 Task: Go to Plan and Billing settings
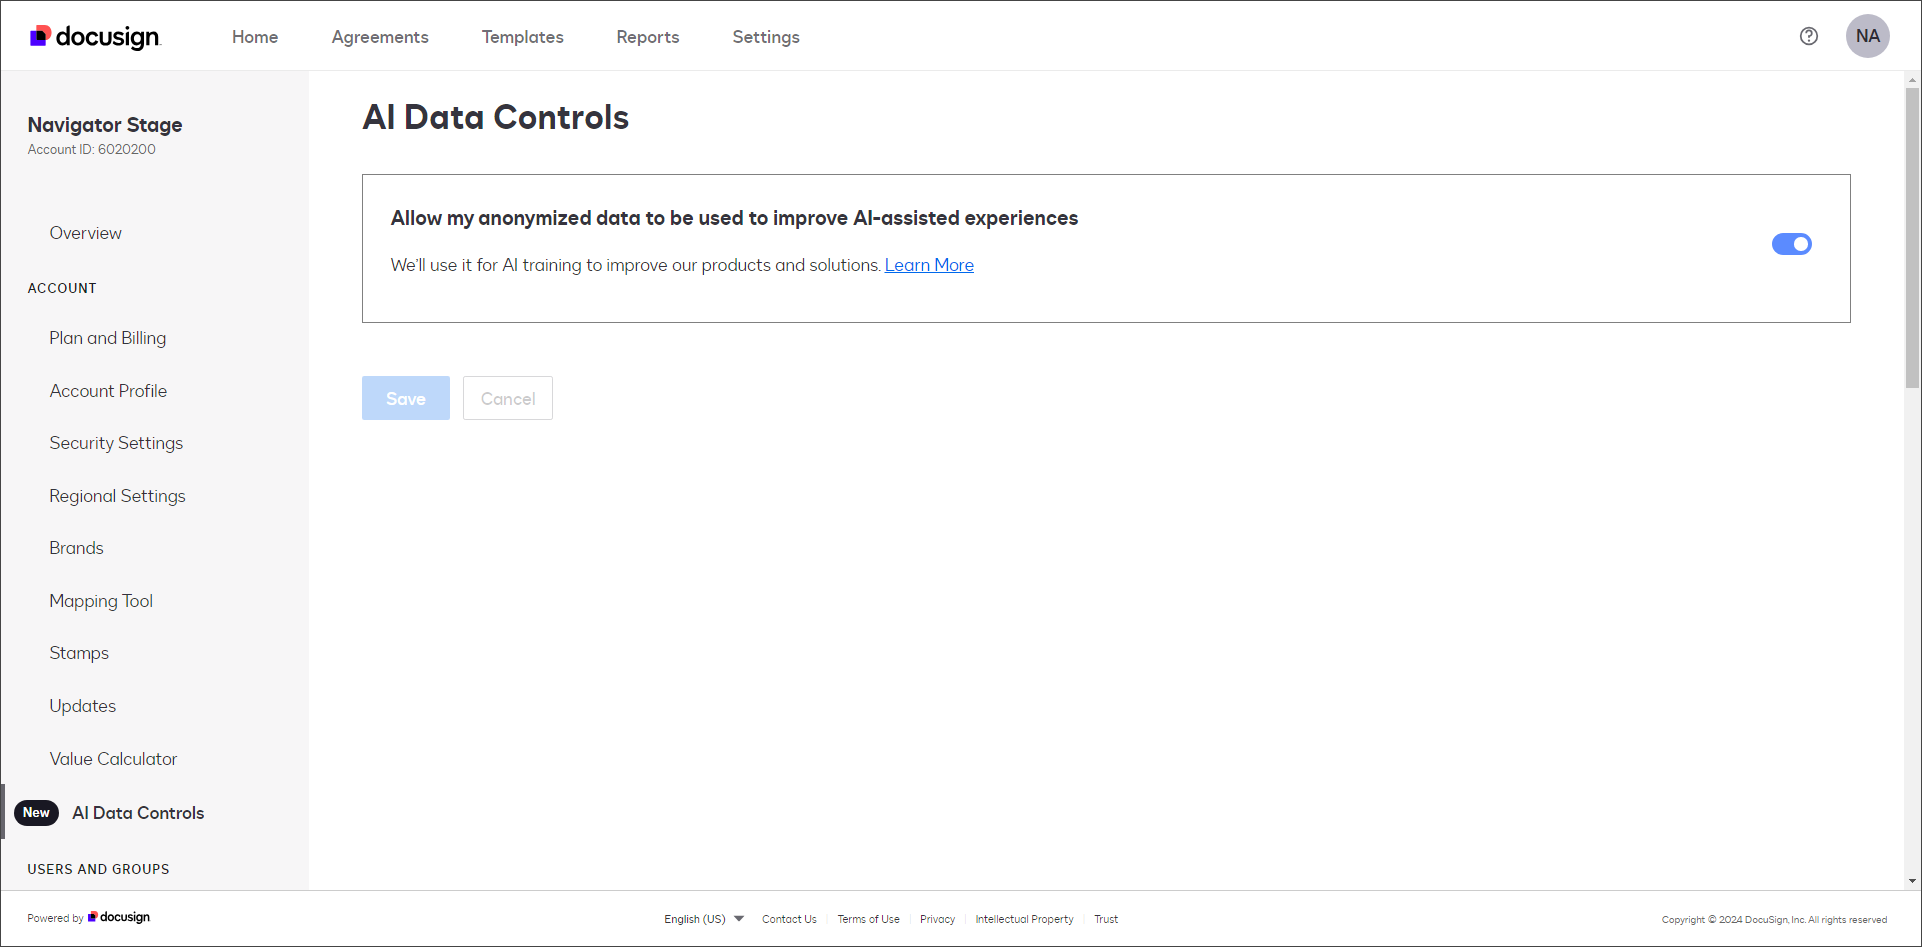click(x=107, y=337)
